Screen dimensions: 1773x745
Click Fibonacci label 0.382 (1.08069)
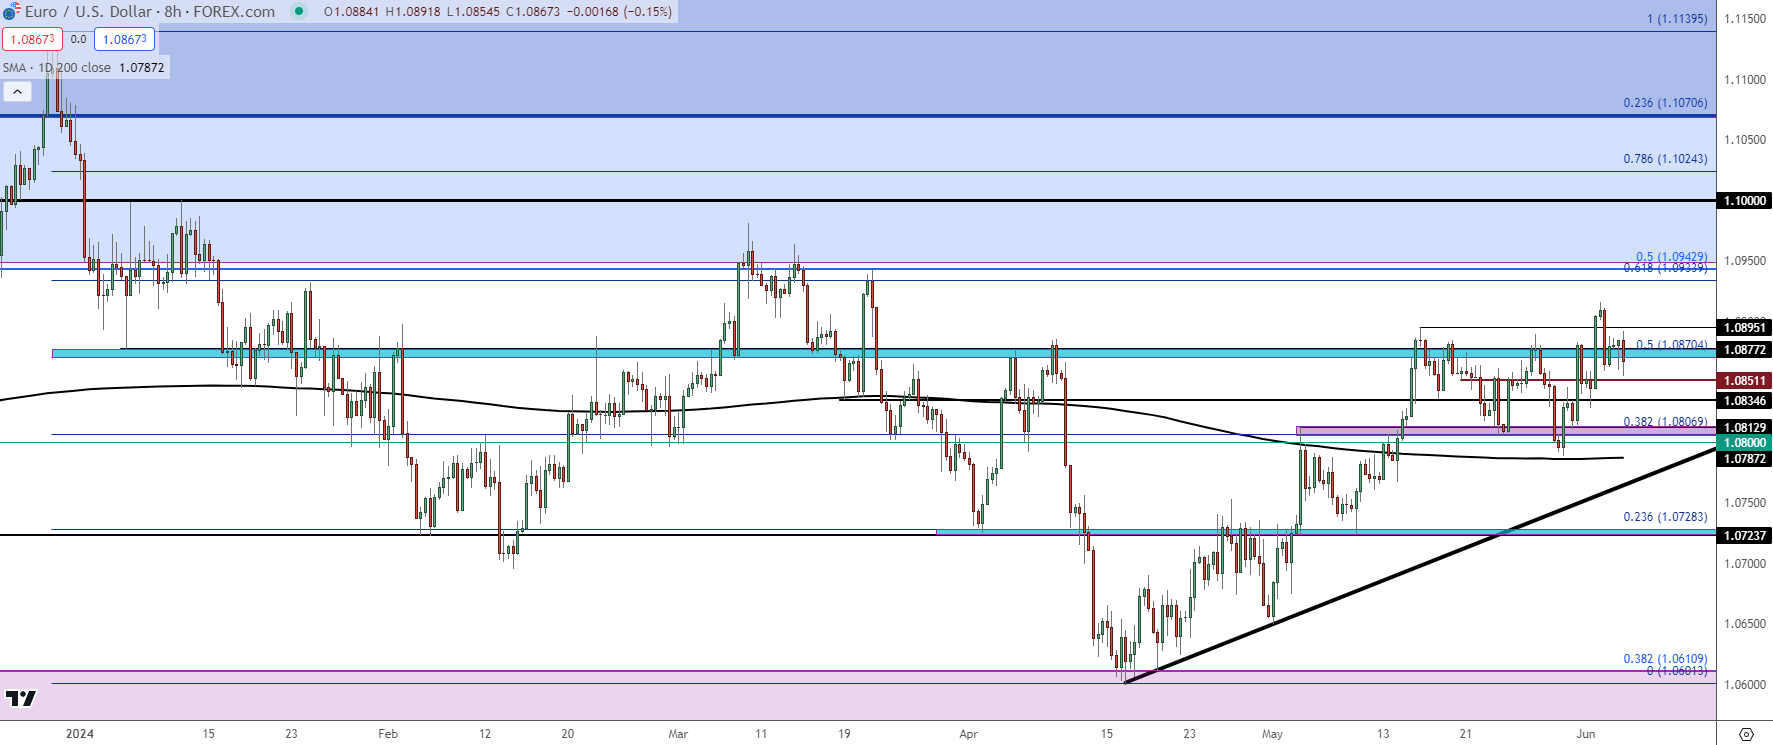point(1665,422)
